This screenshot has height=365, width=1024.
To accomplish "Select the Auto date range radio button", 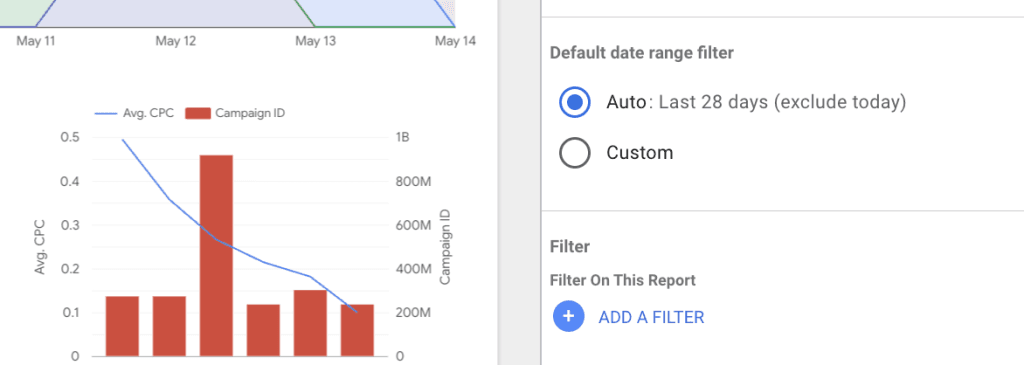I will 575,103.
